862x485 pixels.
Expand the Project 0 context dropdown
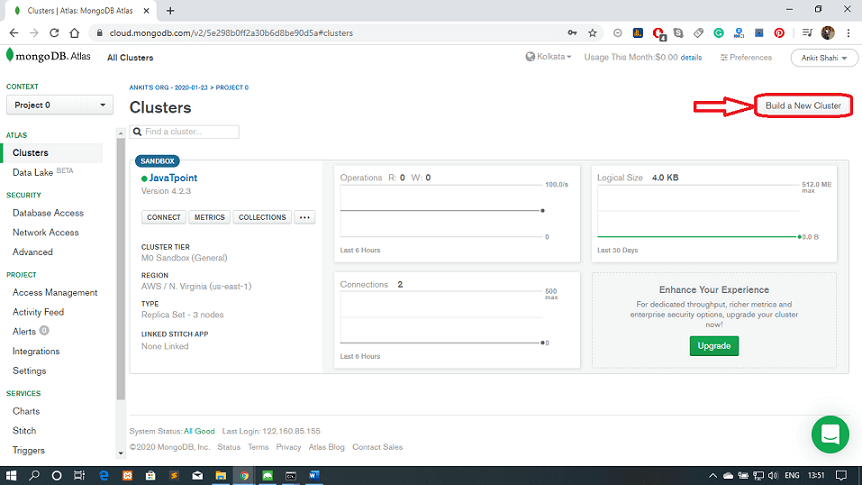click(59, 105)
